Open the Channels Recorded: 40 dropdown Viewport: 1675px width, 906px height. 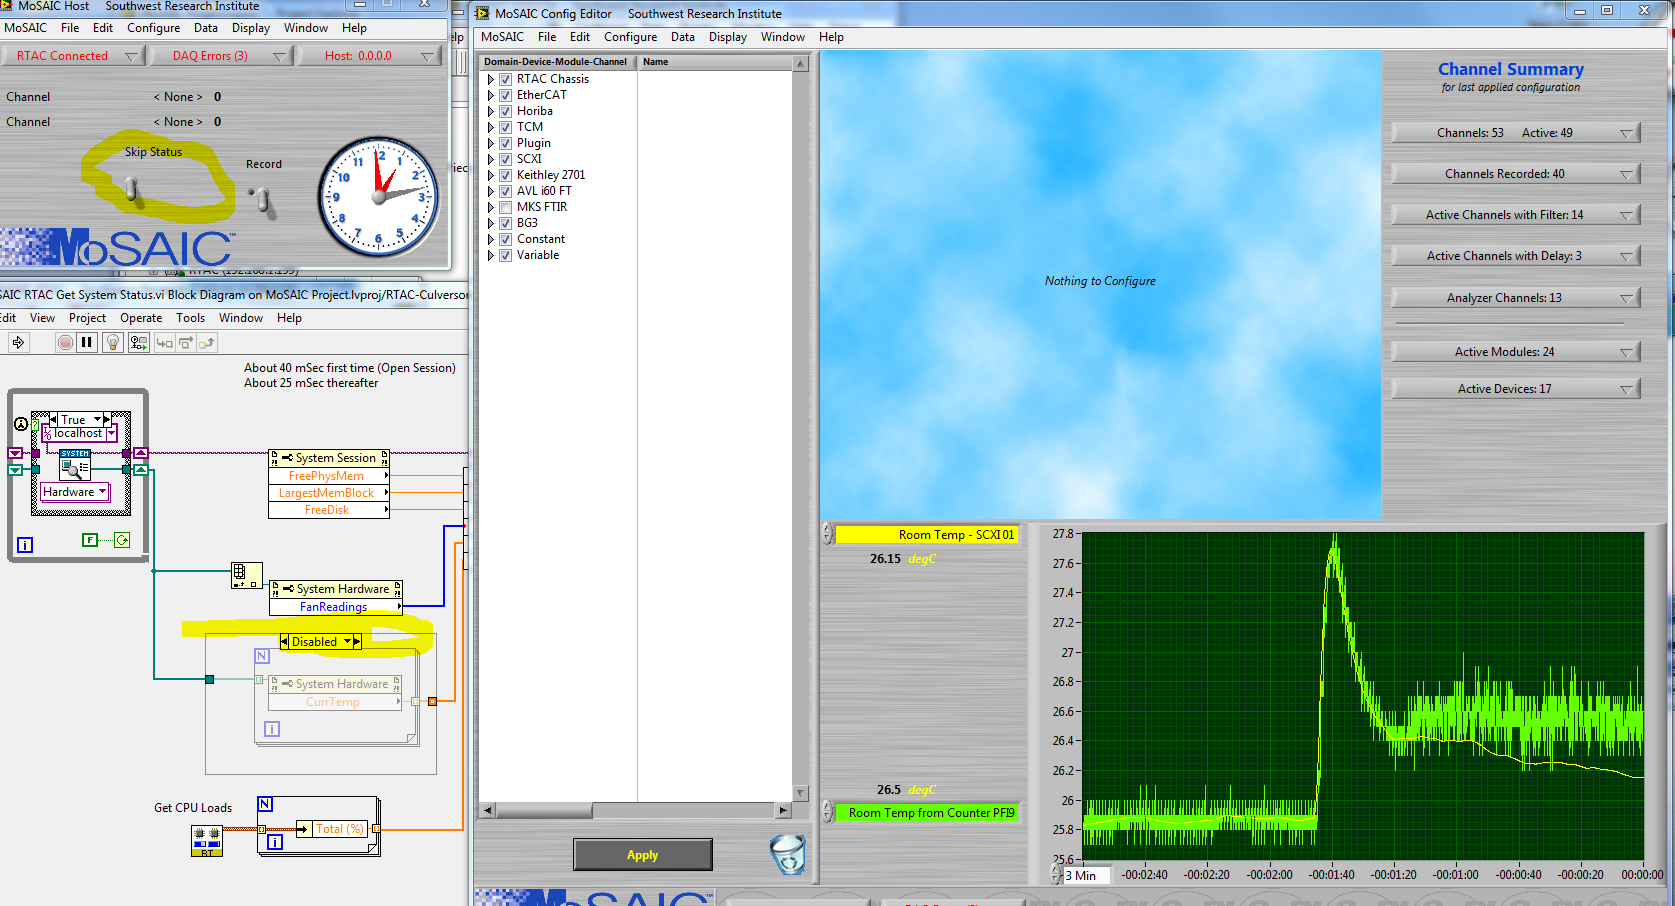pyautogui.click(x=1515, y=174)
